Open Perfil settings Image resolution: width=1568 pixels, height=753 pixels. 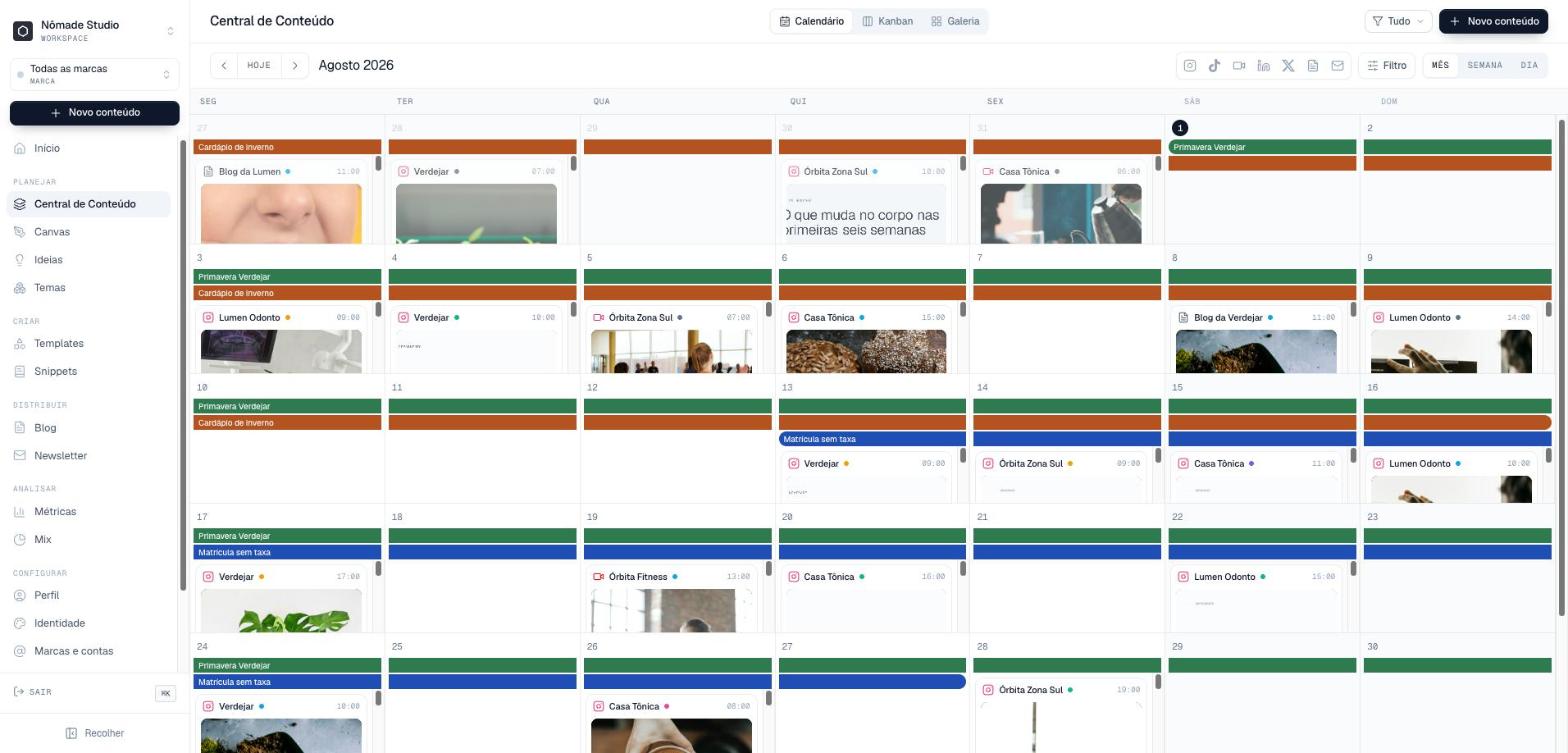point(90,596)
